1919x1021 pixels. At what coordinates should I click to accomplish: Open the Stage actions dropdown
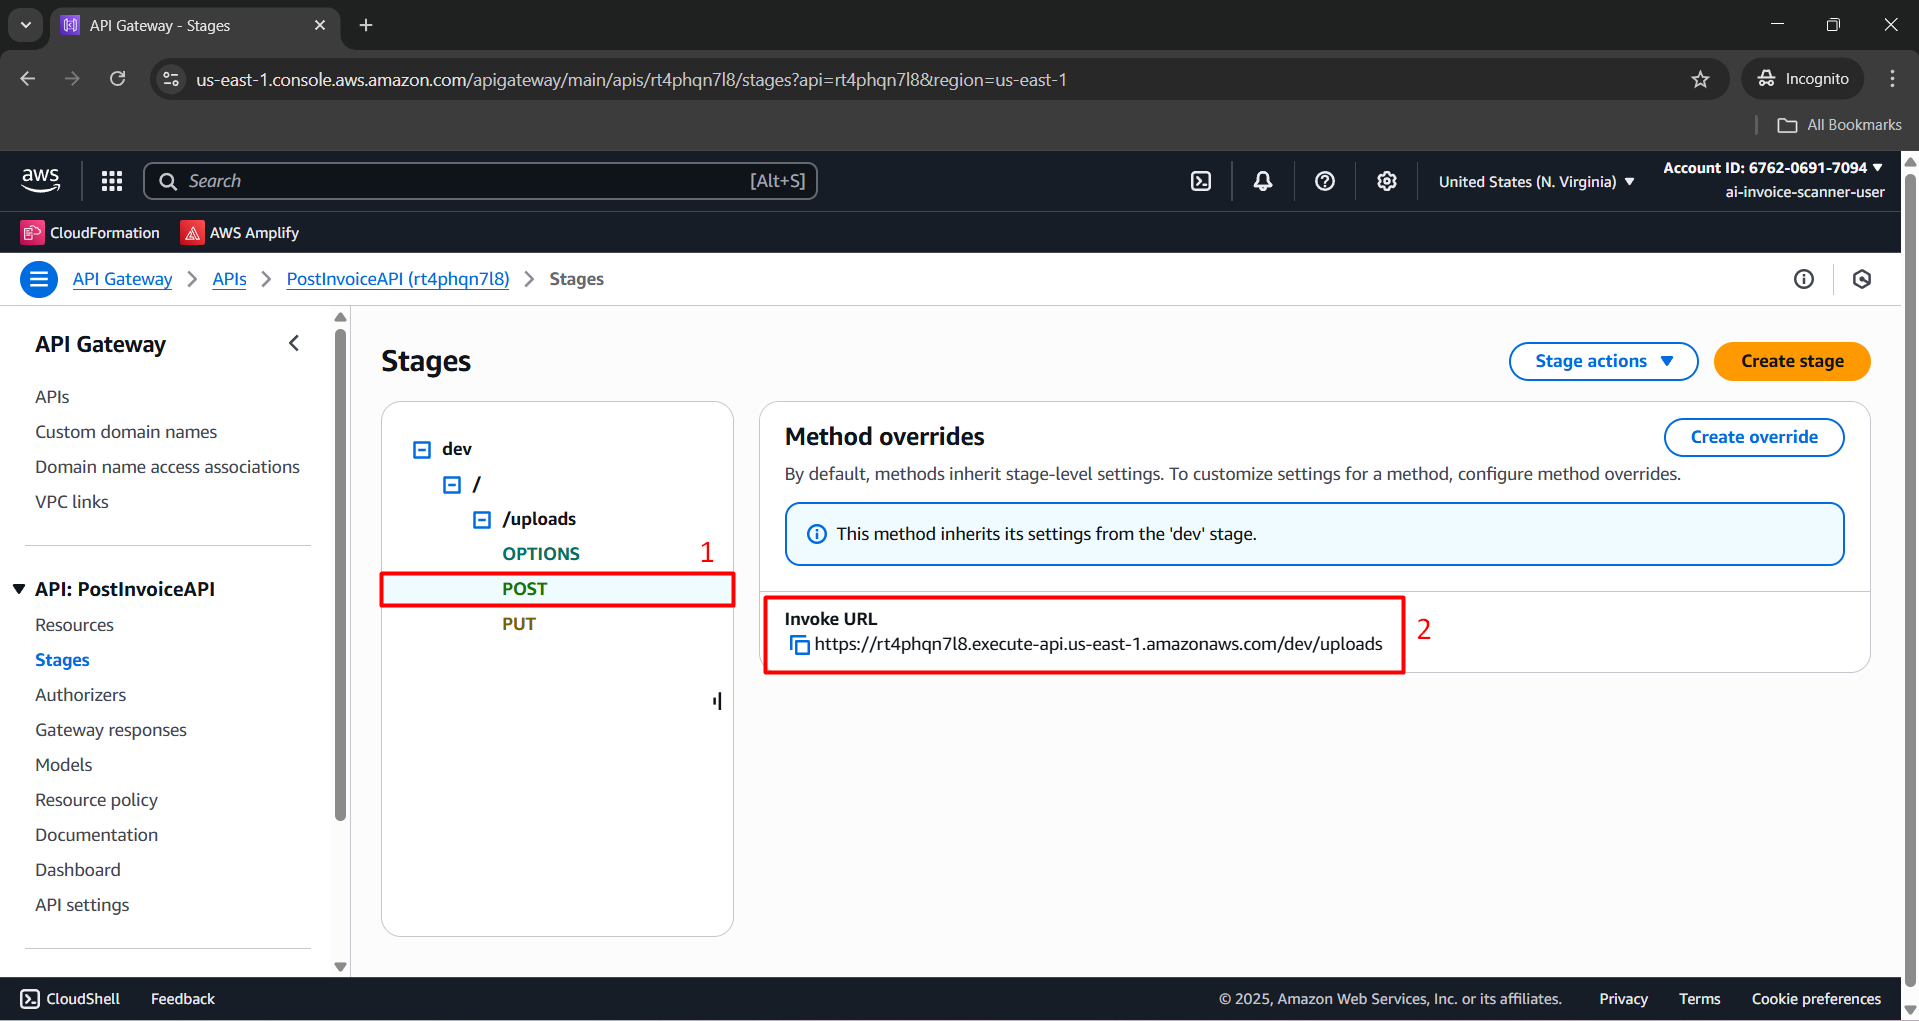(1602, 361)
